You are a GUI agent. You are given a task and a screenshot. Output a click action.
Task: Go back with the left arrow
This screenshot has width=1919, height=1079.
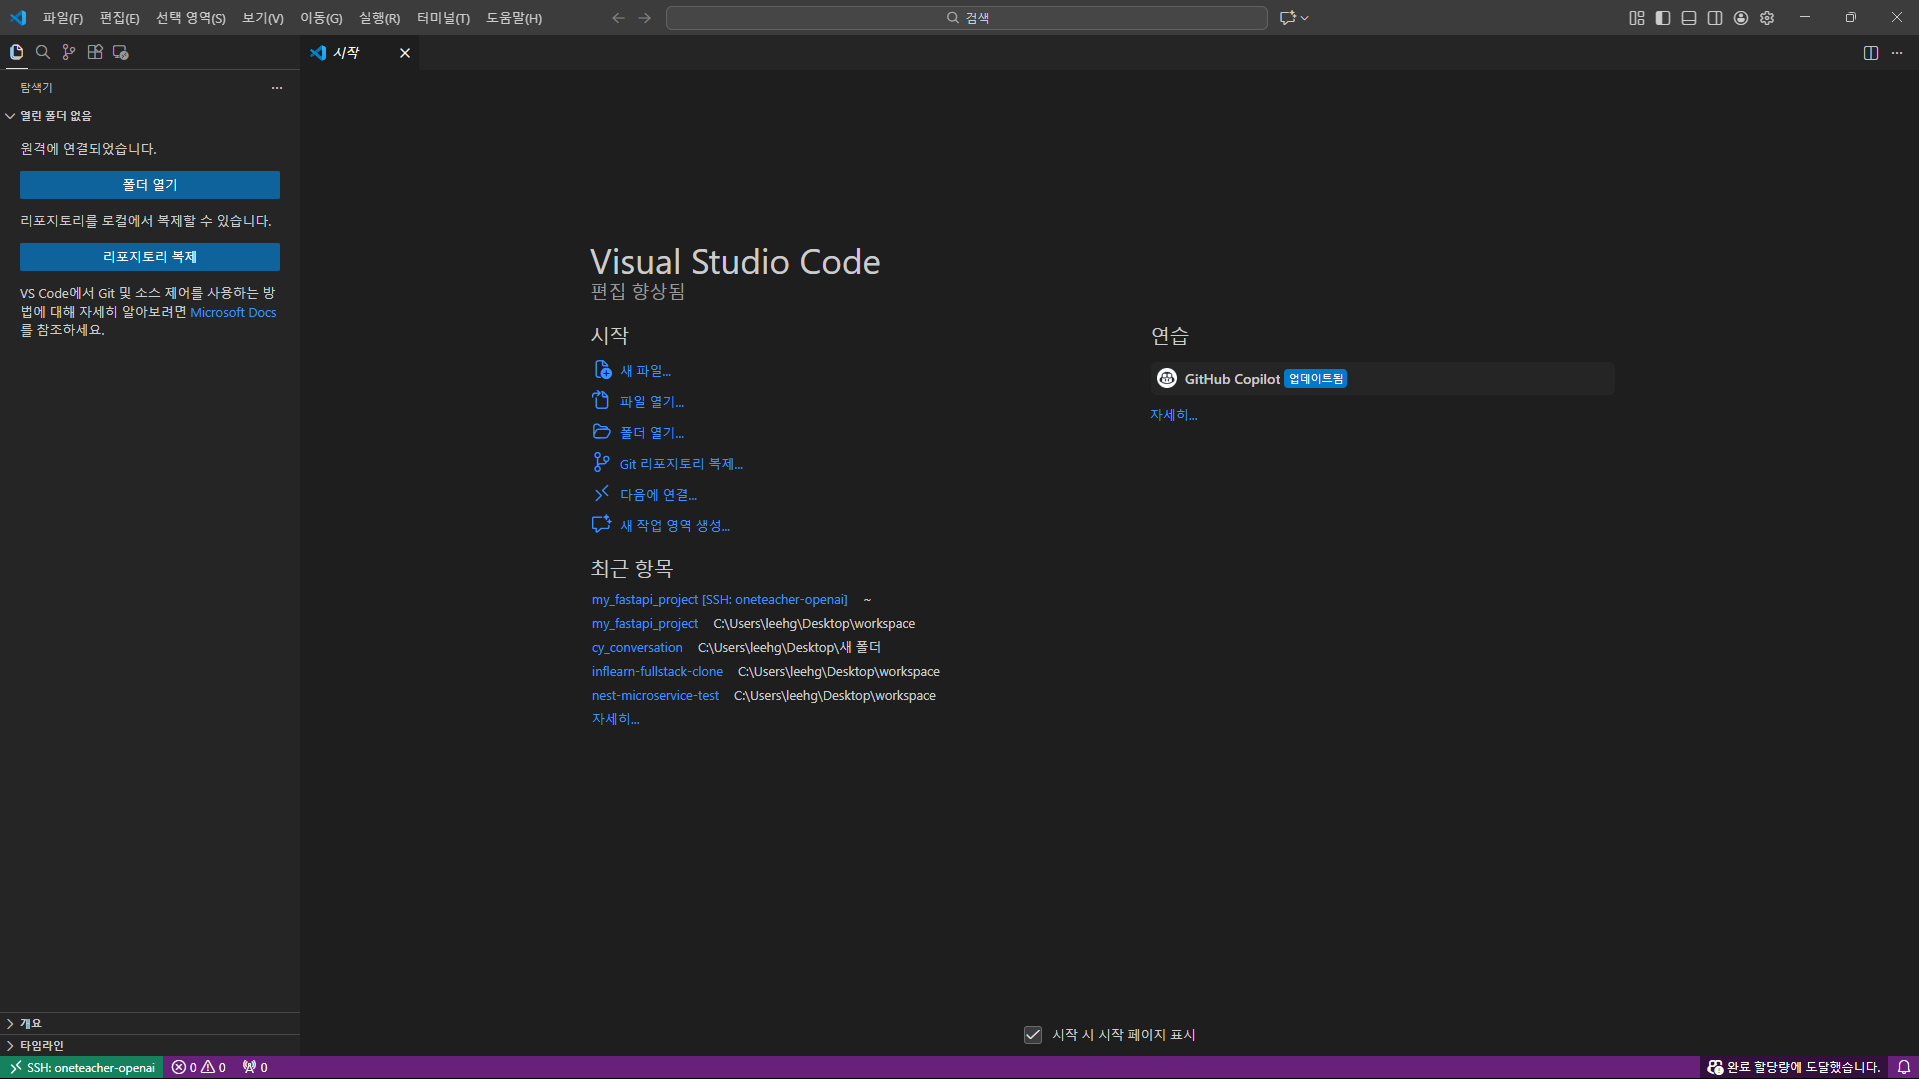(618, 18)
